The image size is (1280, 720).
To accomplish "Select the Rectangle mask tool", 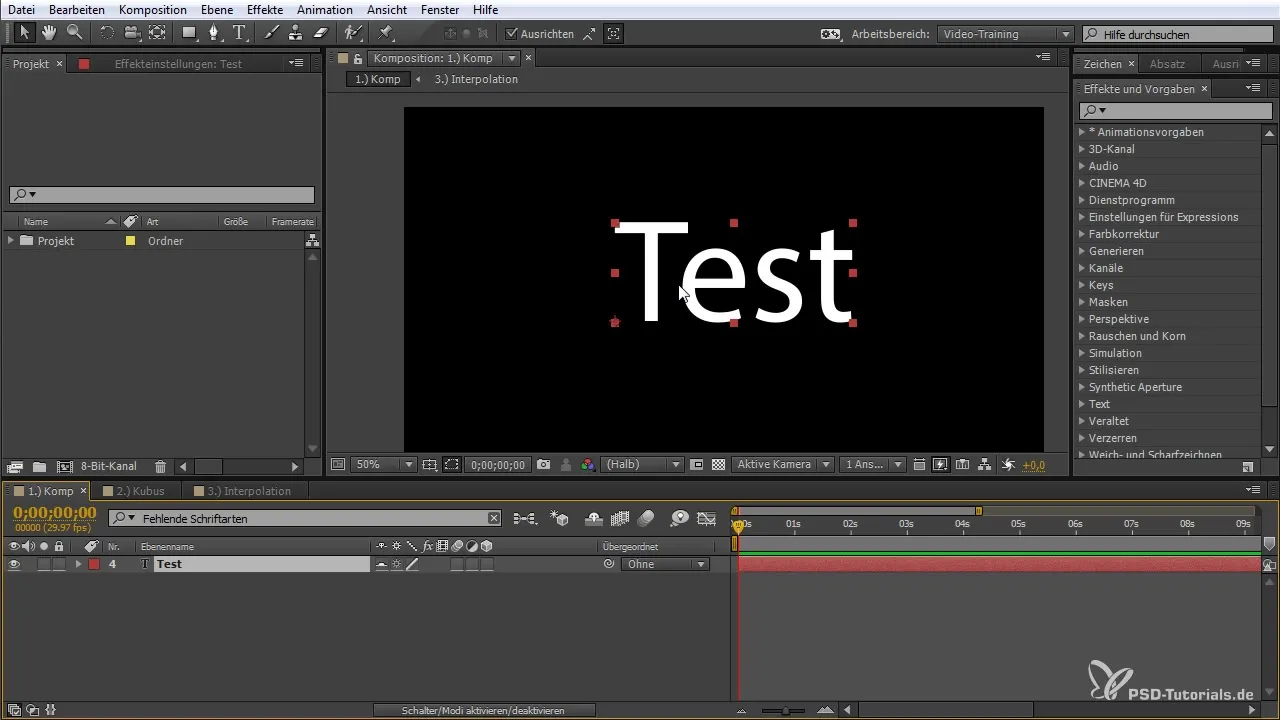I will [189, 33].
